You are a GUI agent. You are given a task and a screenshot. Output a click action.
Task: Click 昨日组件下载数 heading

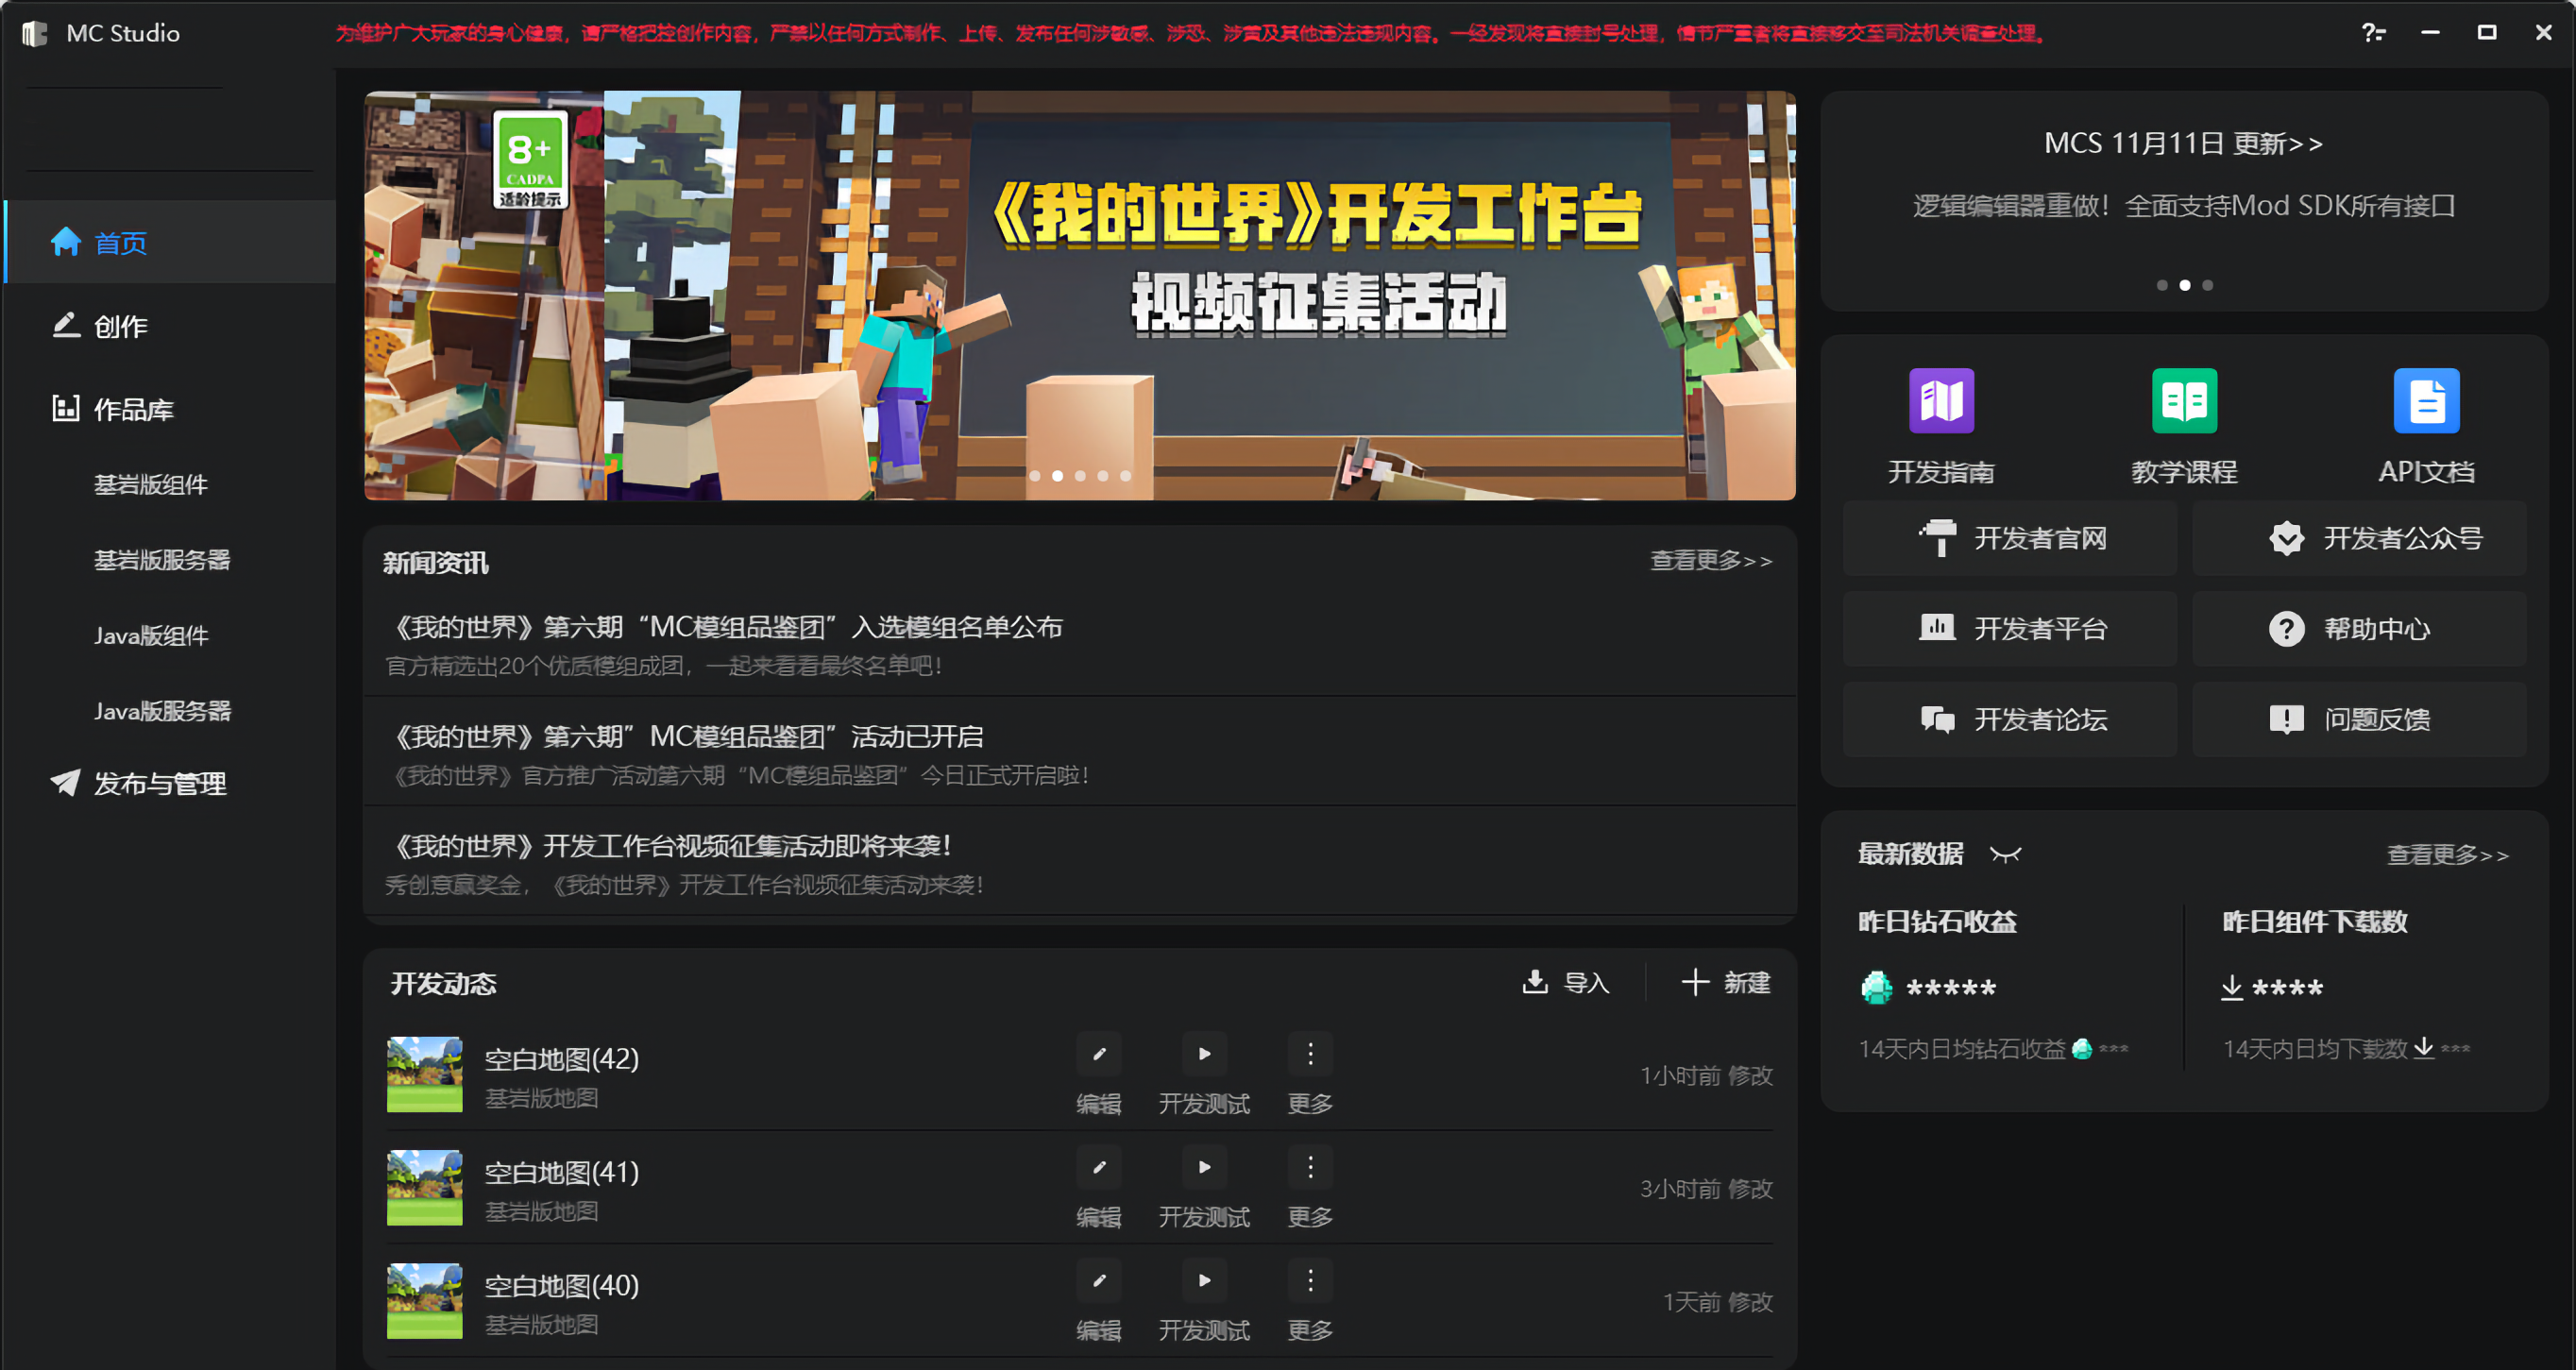coord(2315,922)
